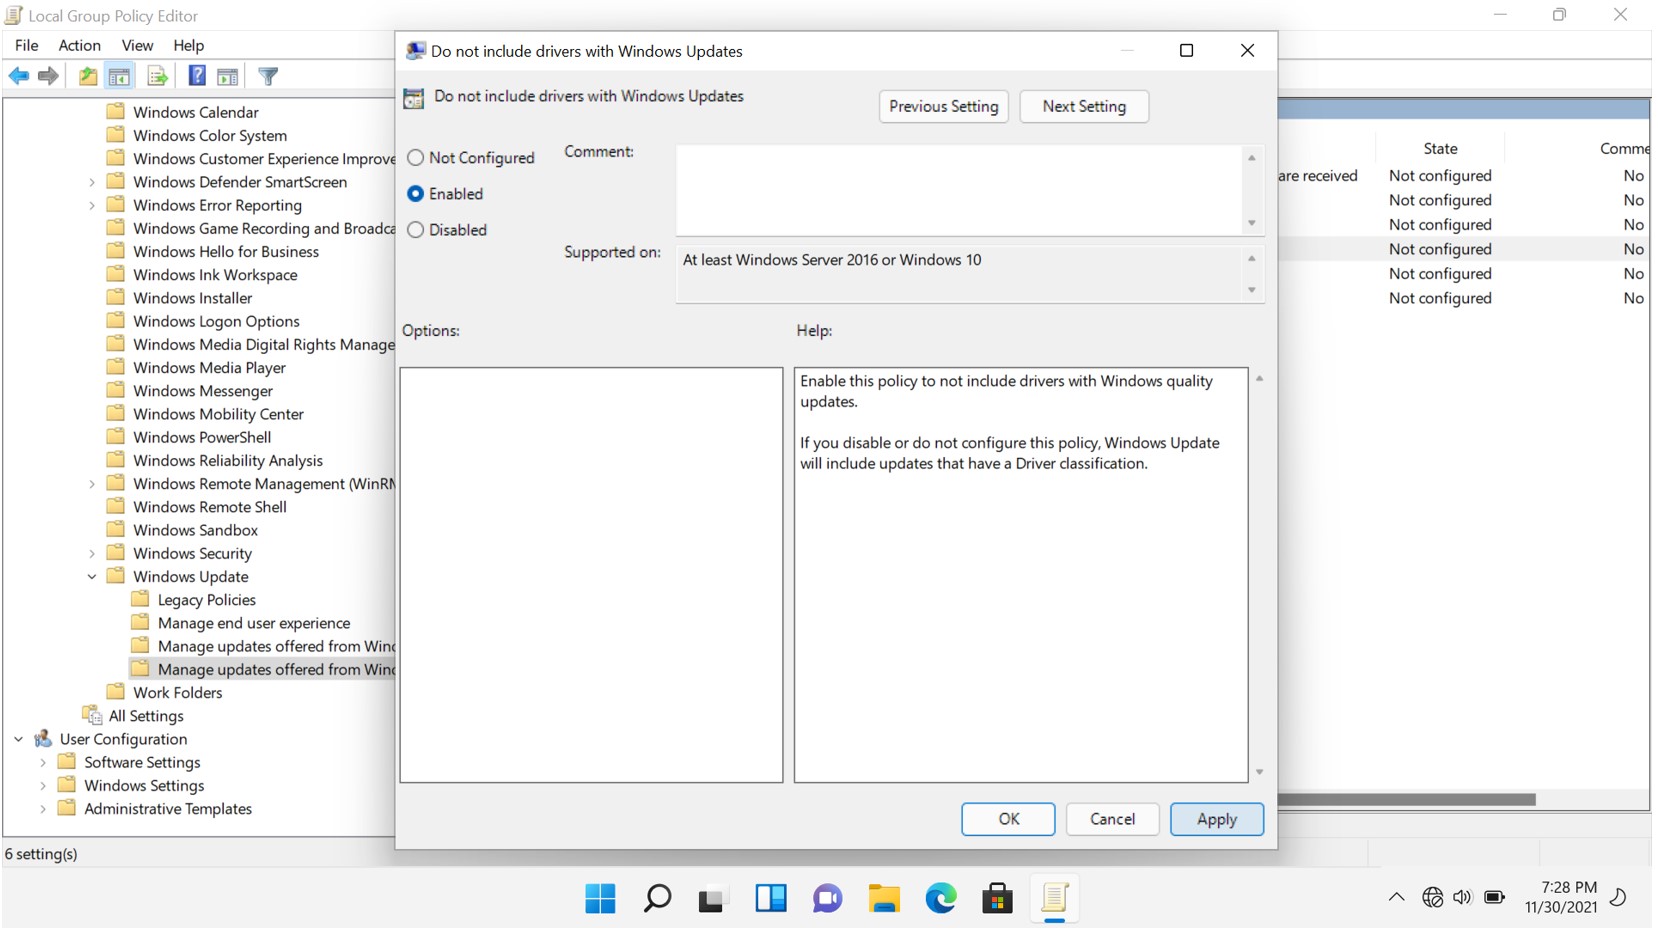Click the Group Policy Editor taskbar icon

click(x=1054, y=898)
